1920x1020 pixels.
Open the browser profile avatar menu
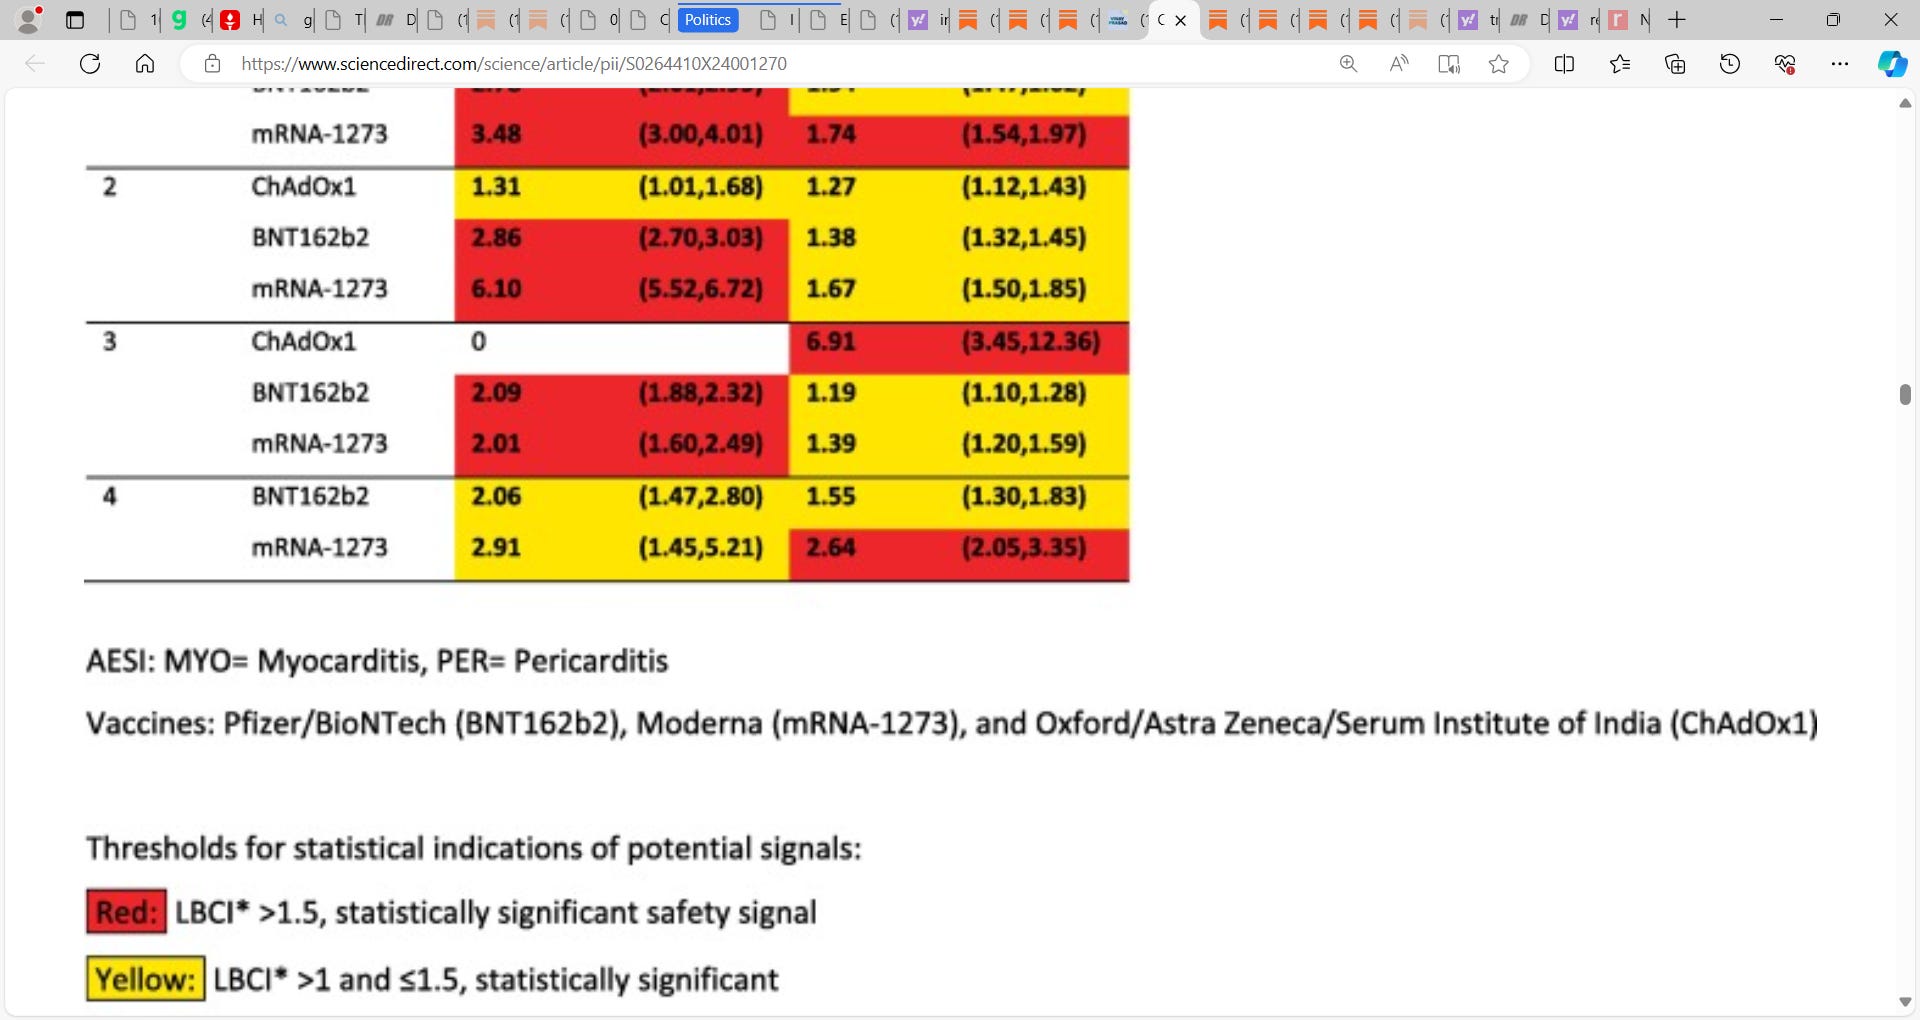pos(30,19)
